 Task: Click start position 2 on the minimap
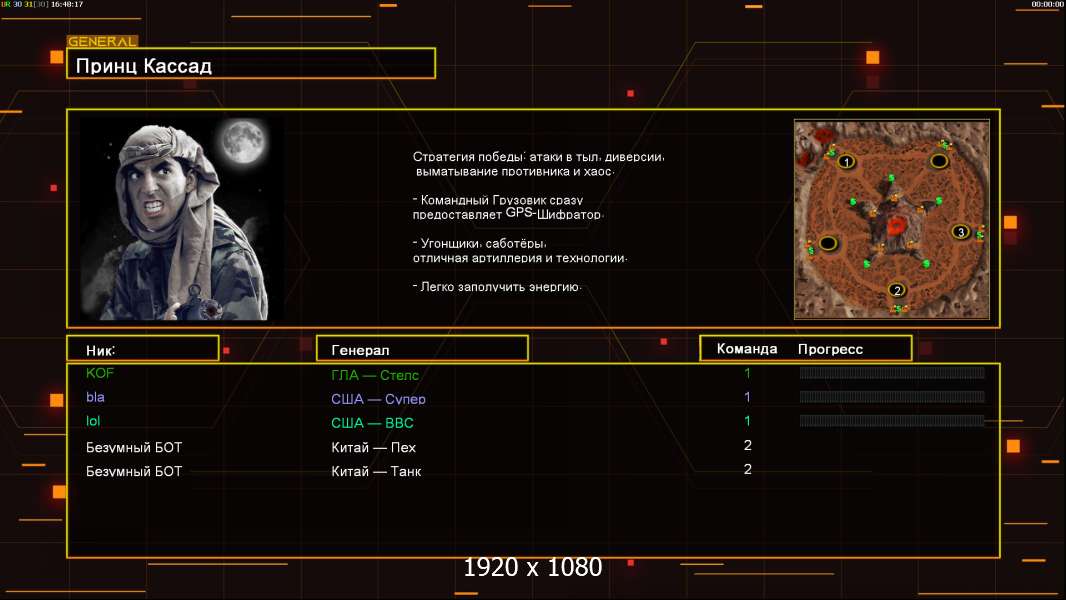pos(897,290)
